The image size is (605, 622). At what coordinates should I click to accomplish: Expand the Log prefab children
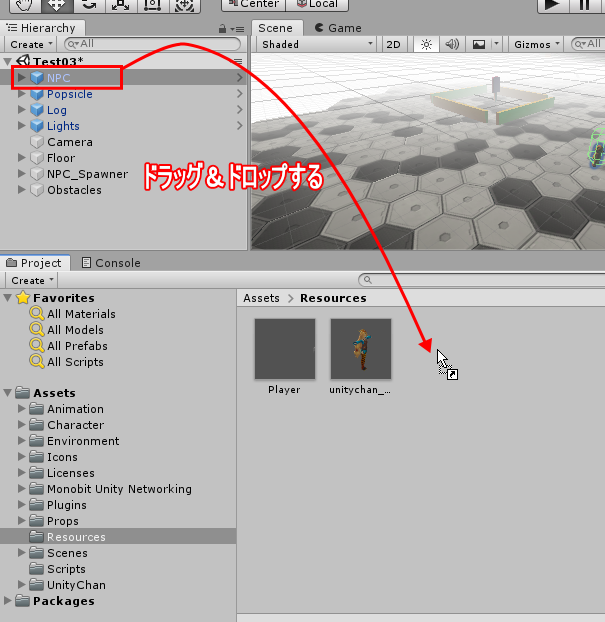tap(22, 109)
